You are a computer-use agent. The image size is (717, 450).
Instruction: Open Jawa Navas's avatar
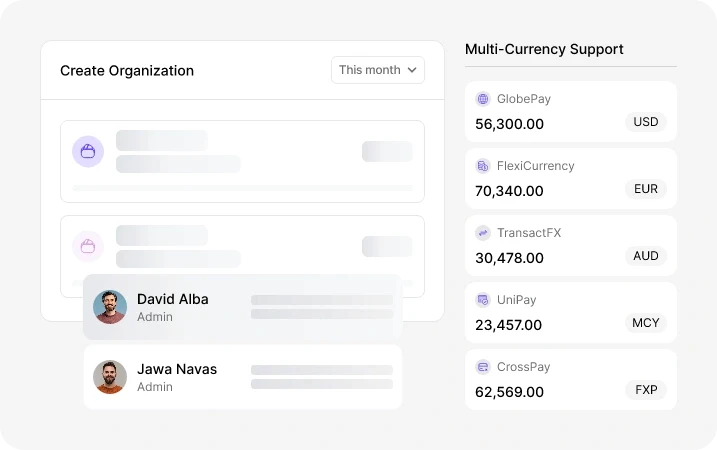[x=110, y=377]
